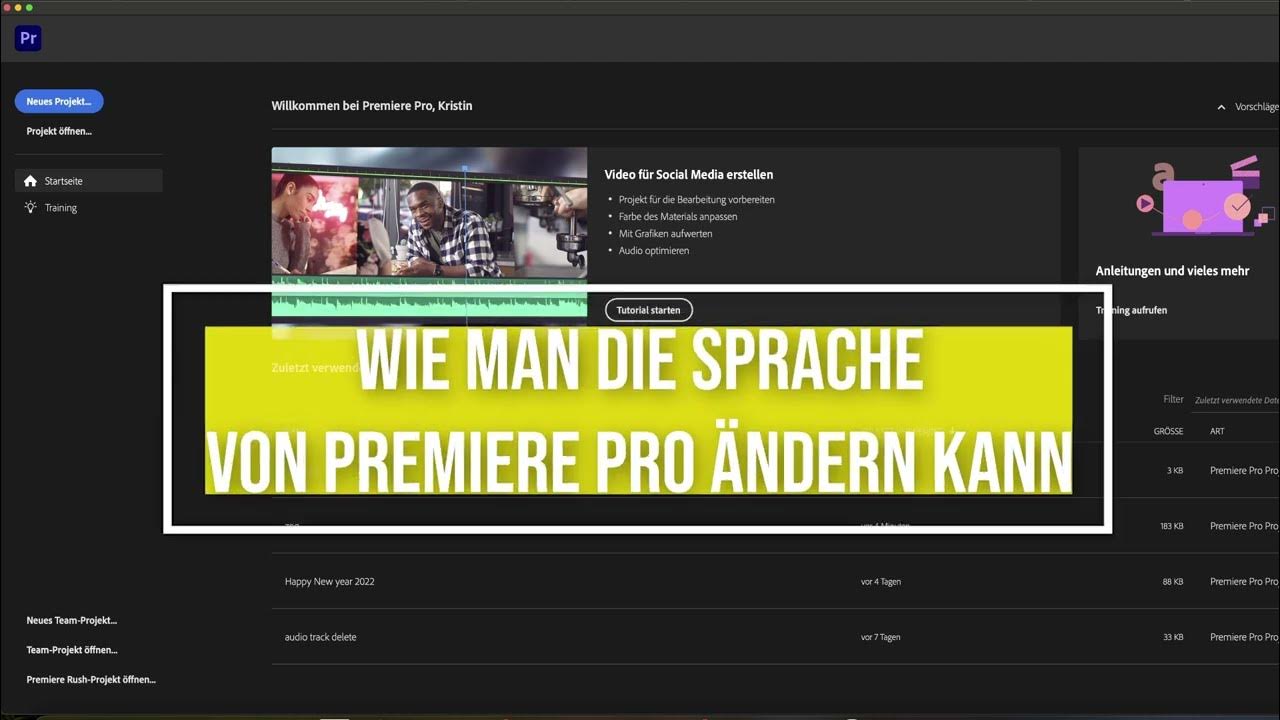Click the 'vor 4 Tagen' date cell
1280x720 pixels.
(881, 581)
